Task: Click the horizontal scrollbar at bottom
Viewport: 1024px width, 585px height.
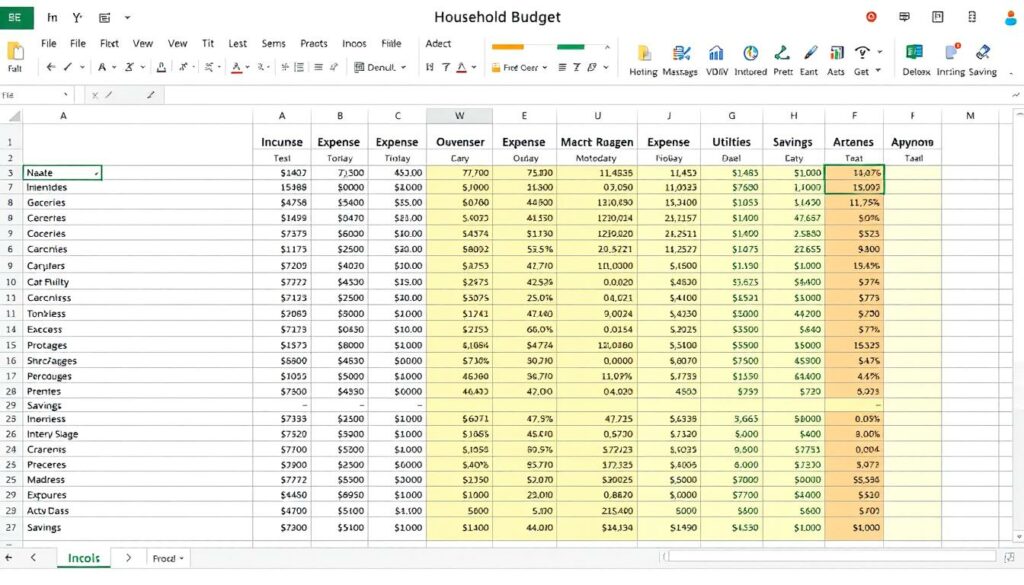Action: pyautogui.click(x=830, y=557)
